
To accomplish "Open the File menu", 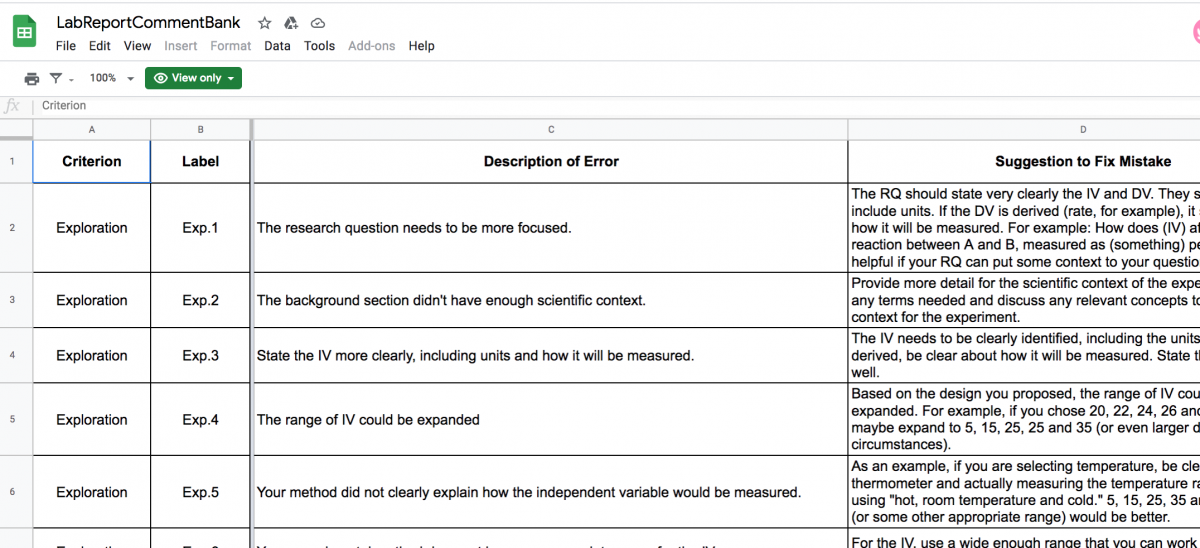I will pos(66,46).
